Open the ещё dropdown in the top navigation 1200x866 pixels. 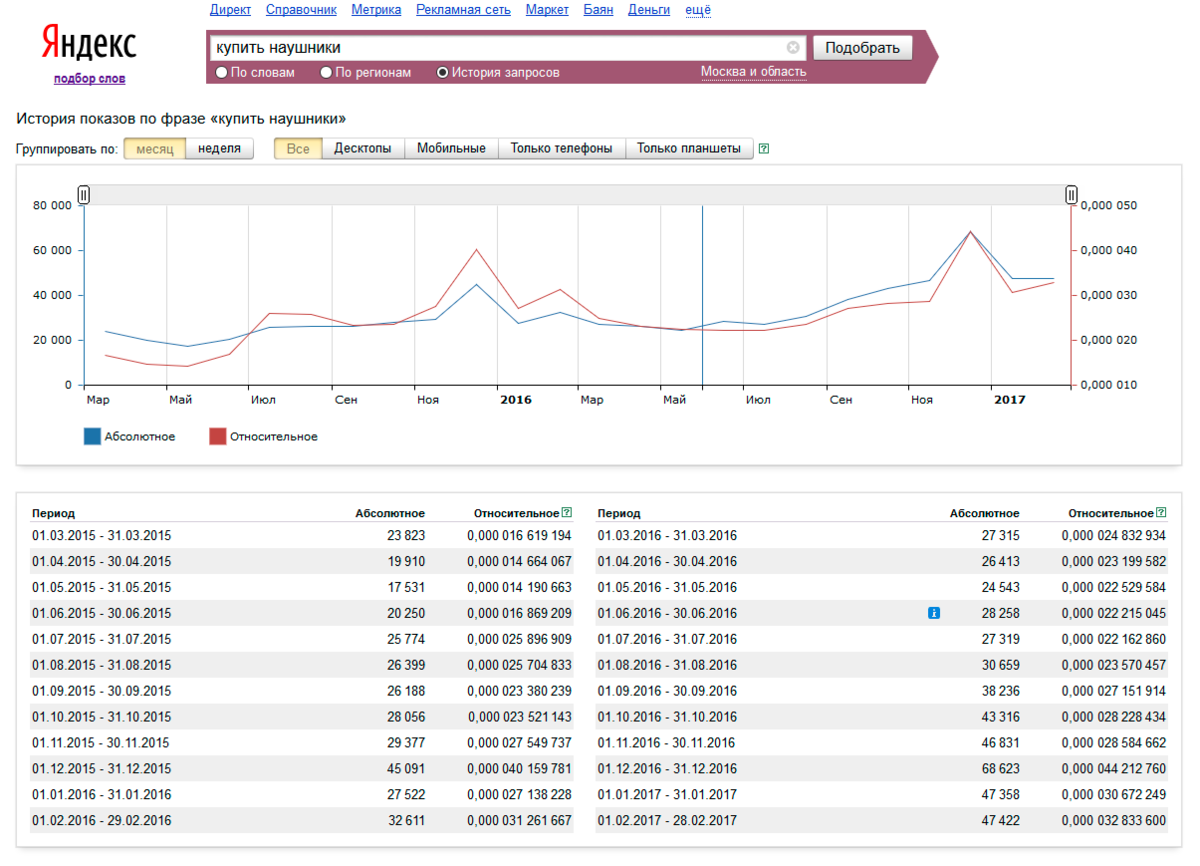697,10
